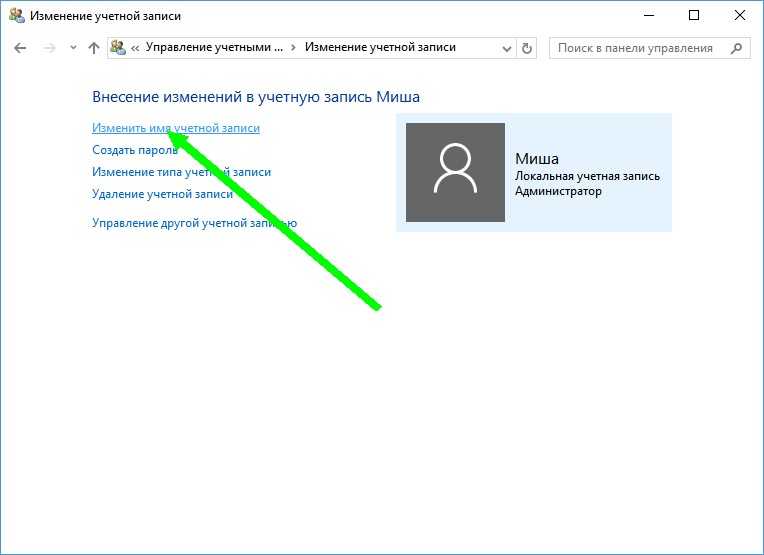Open Управление другой учетной записью link

coord(194,223)
